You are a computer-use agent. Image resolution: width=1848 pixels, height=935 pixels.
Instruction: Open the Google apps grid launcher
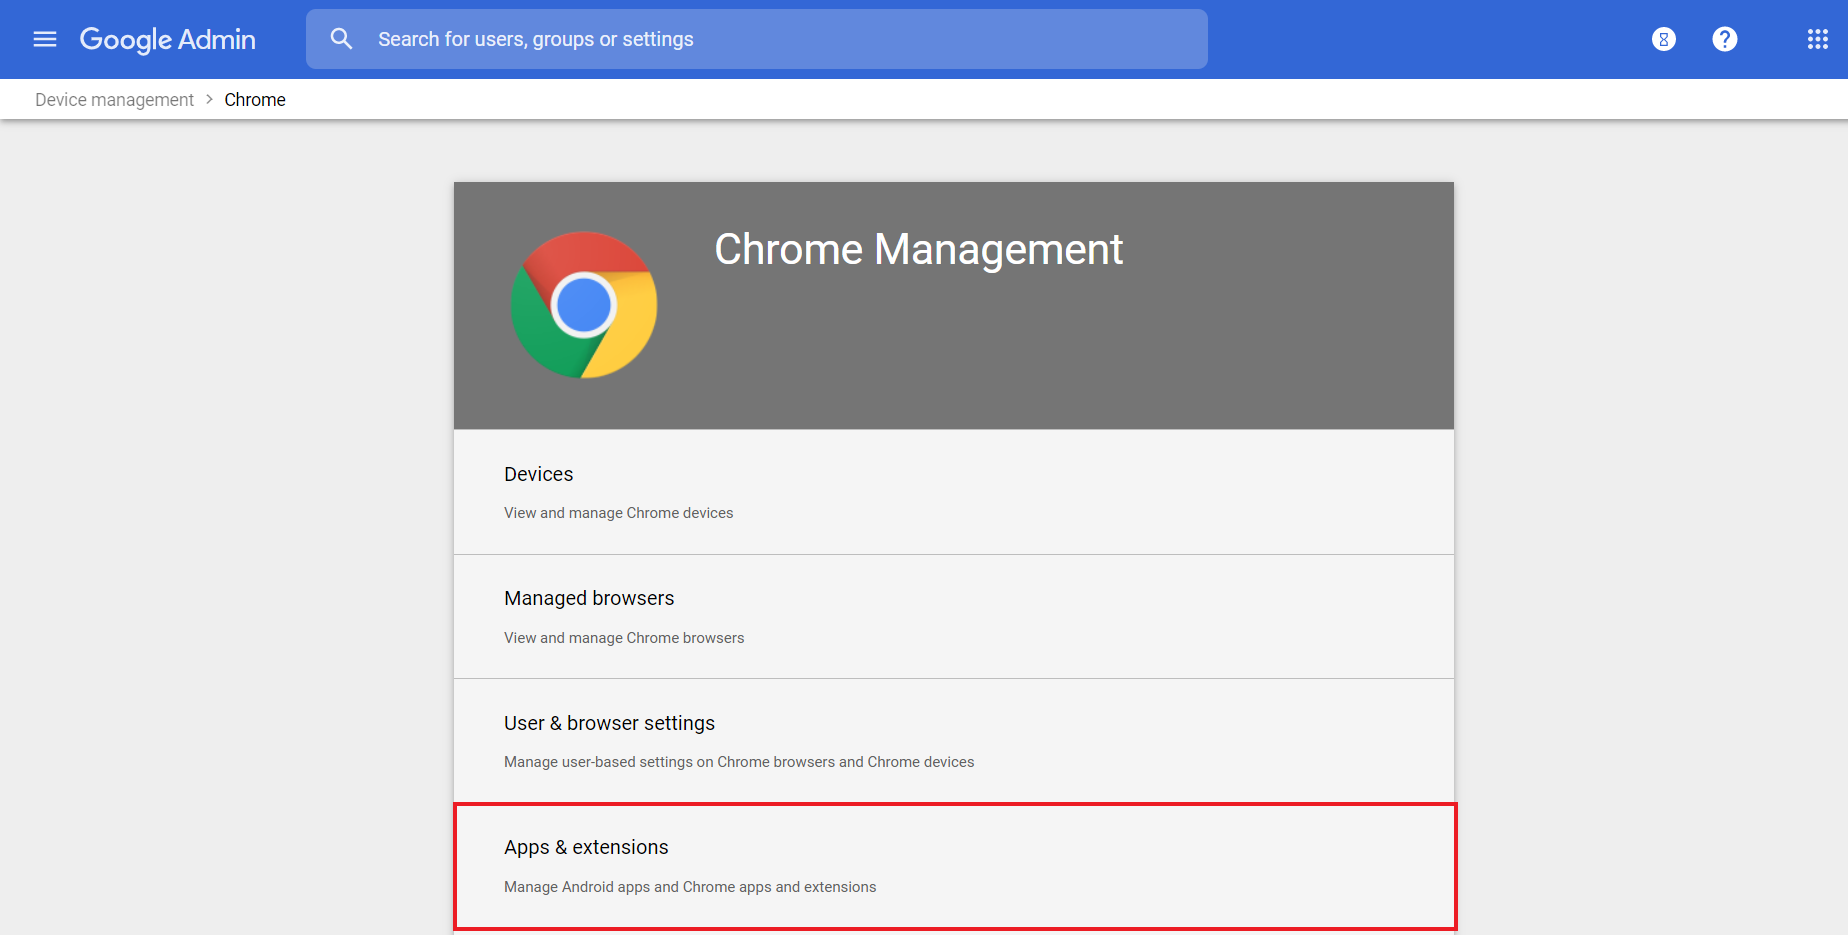(1817, 39)
